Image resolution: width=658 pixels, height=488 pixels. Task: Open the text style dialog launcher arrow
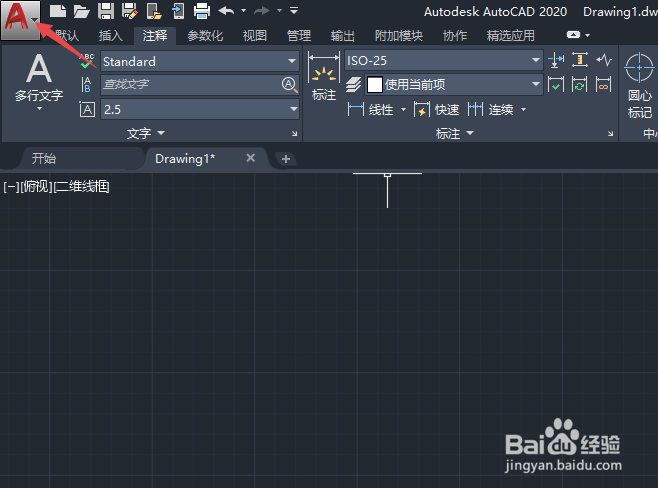coord(295,133)
